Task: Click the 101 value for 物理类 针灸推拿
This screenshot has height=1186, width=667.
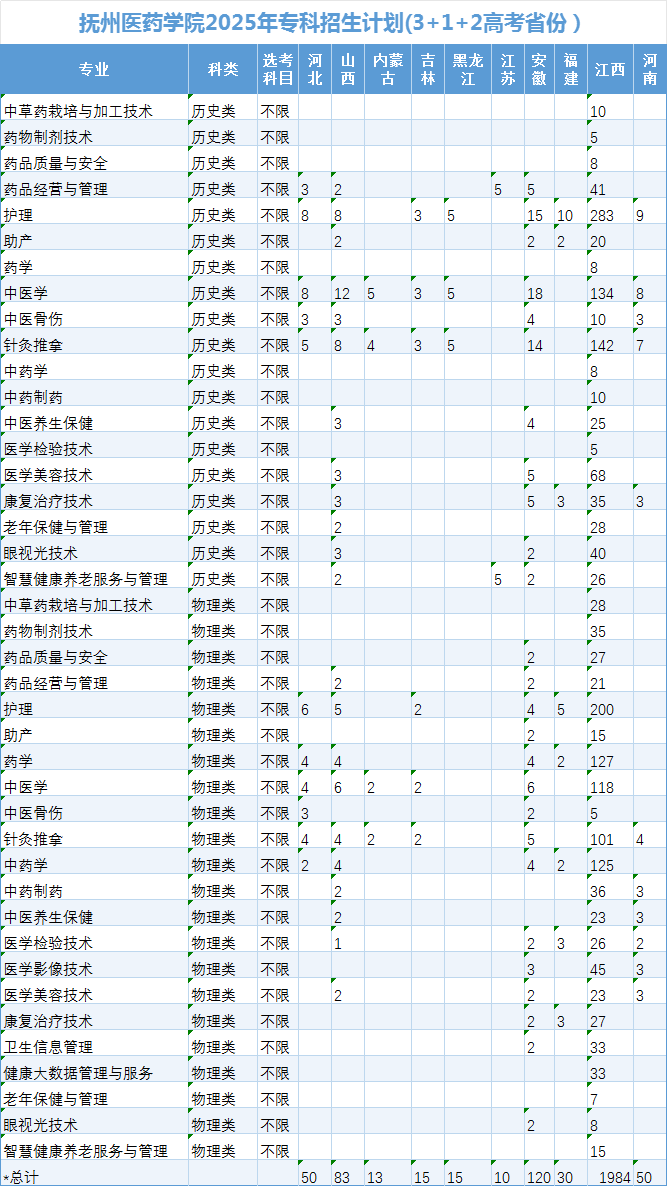Action: point(602,840)
